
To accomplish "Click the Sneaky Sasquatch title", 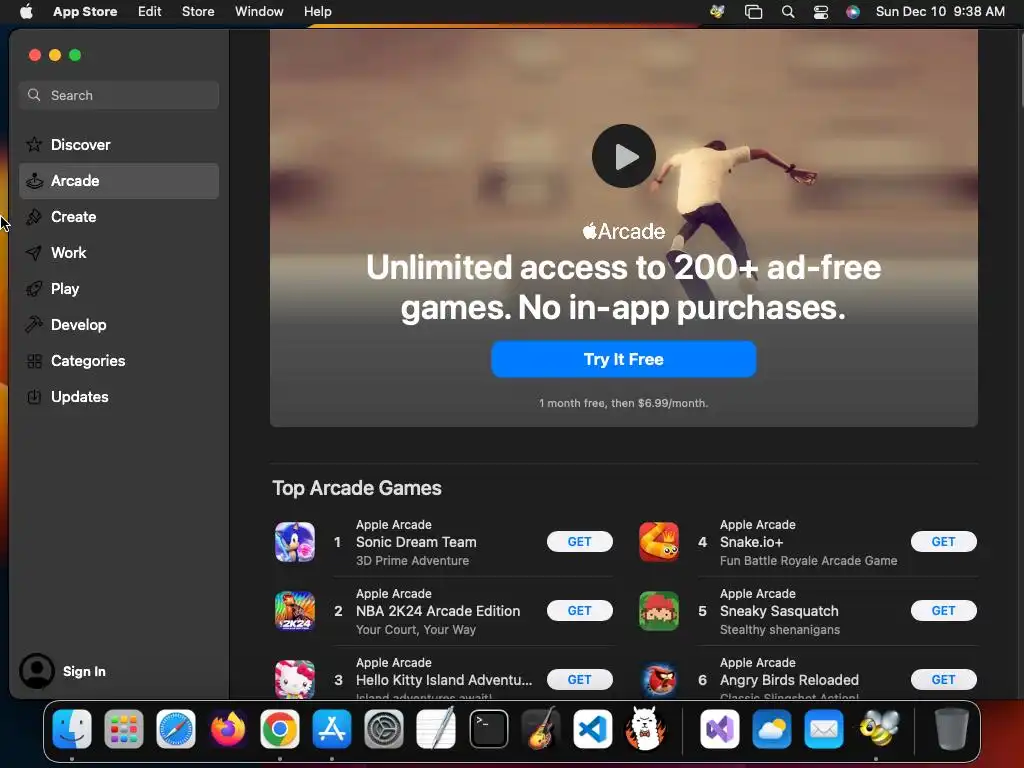I will [779, 611].
